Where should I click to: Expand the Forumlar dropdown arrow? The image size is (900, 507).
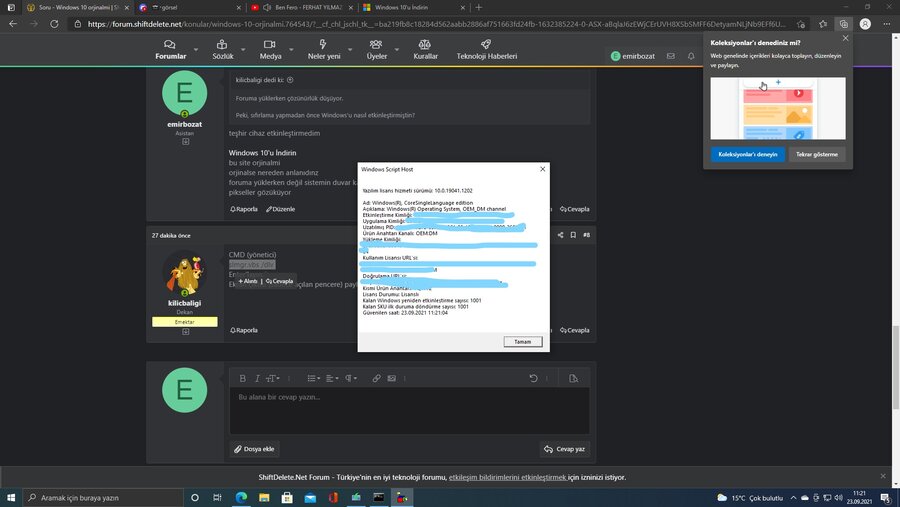click(x=196, y=50)
